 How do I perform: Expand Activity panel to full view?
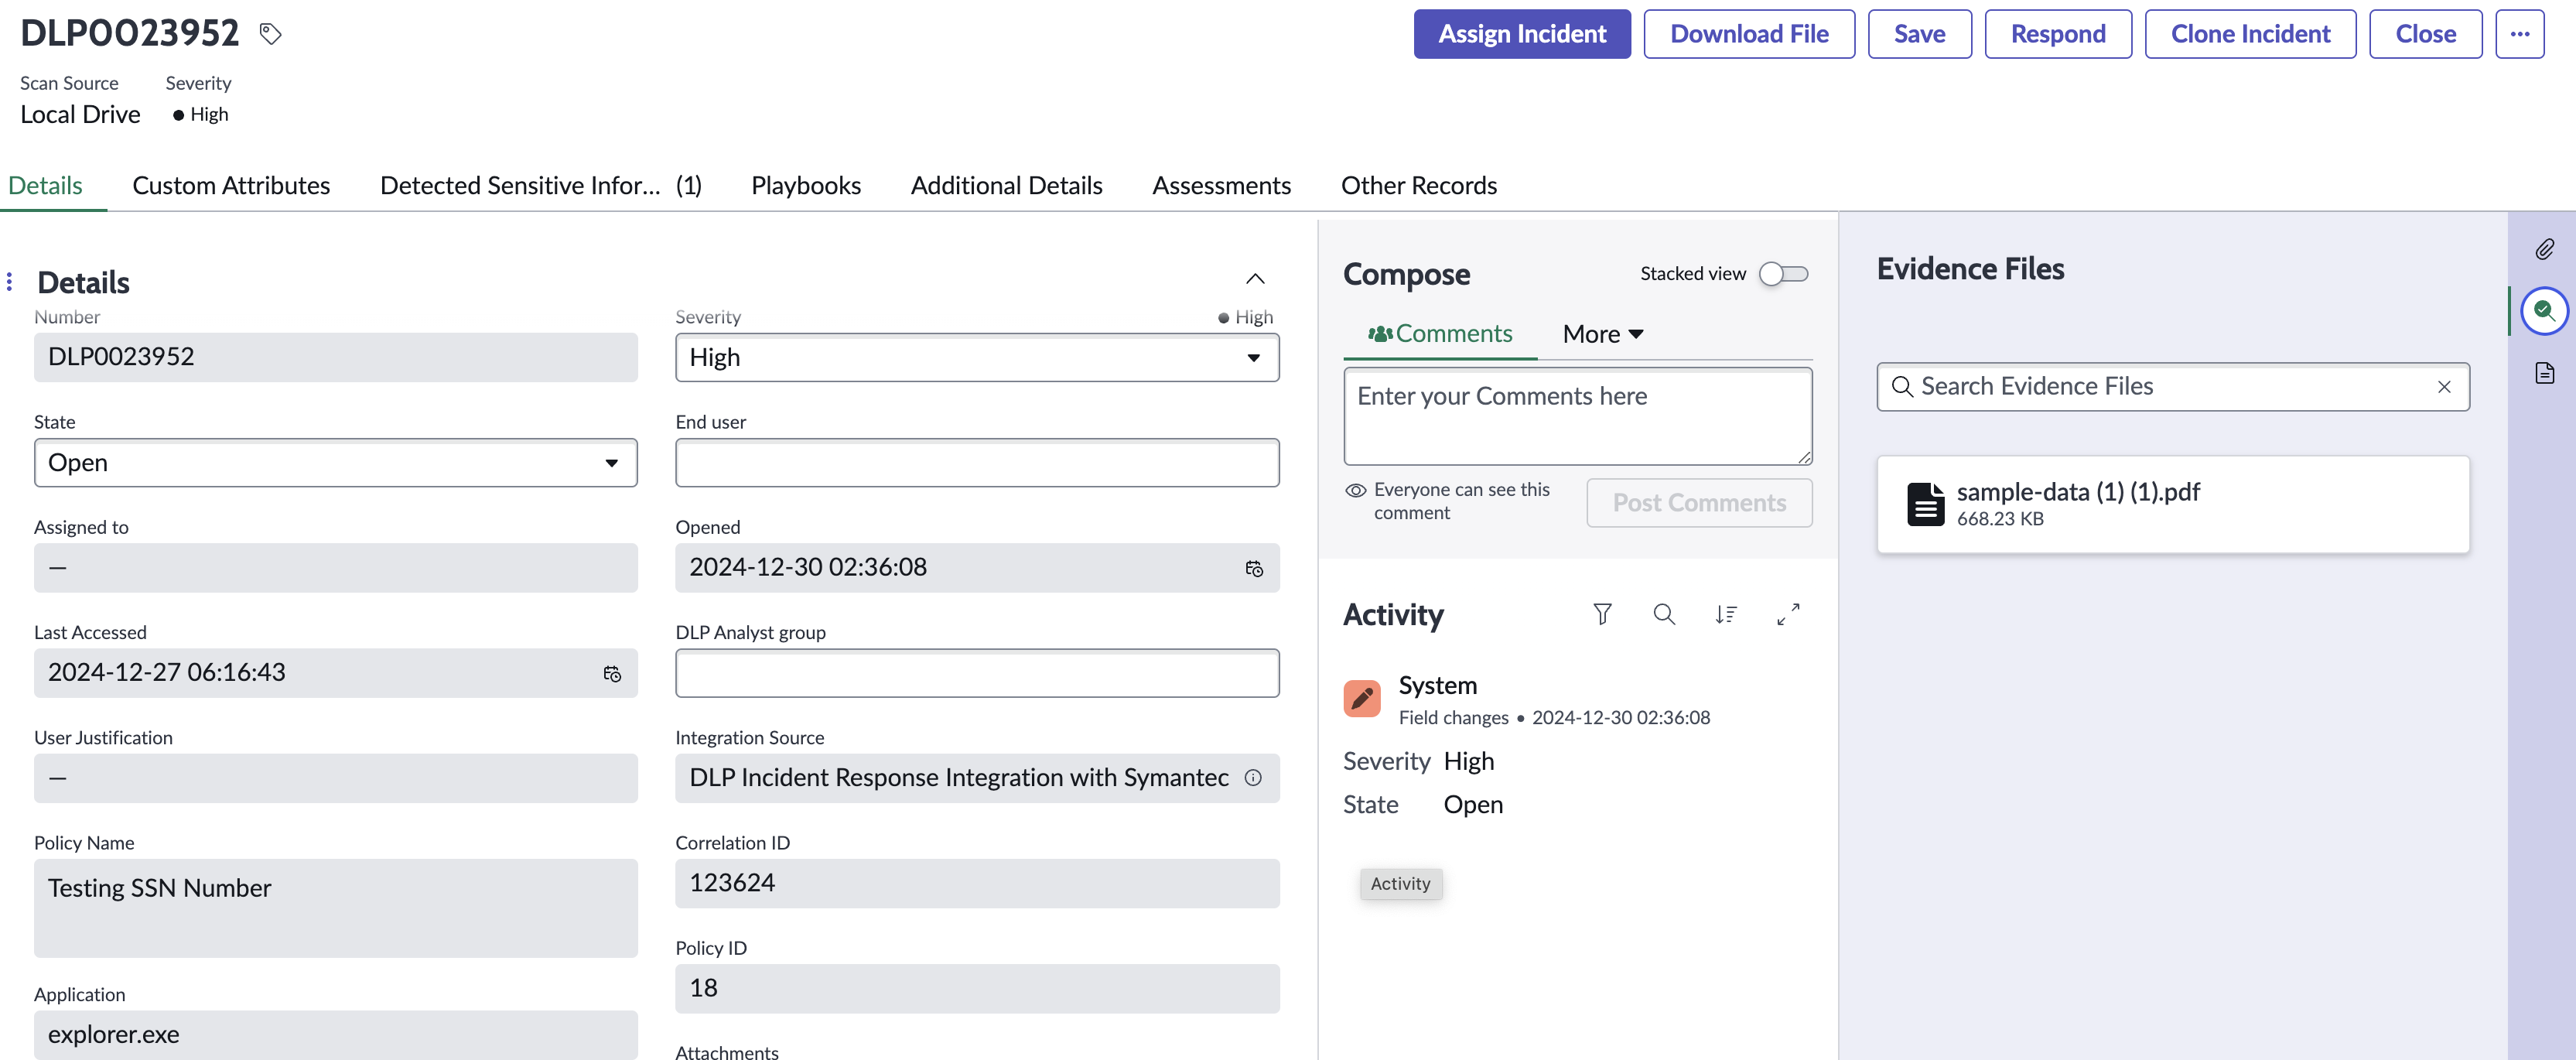pyautogui.click(x=1788, y=614)
